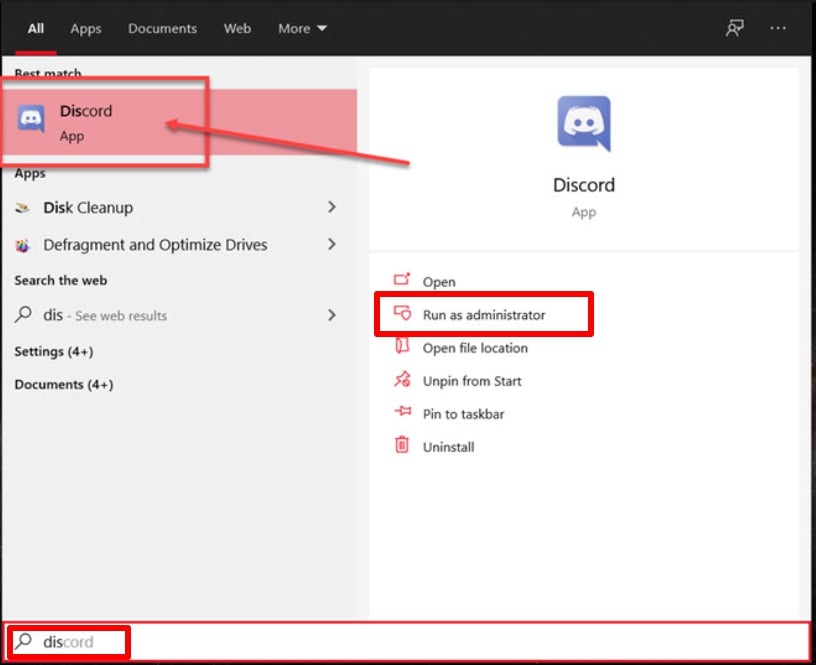This screenshot has height=665, width=816.
Task: Click the 'Apps' section heading
Action: click(30, 173)
